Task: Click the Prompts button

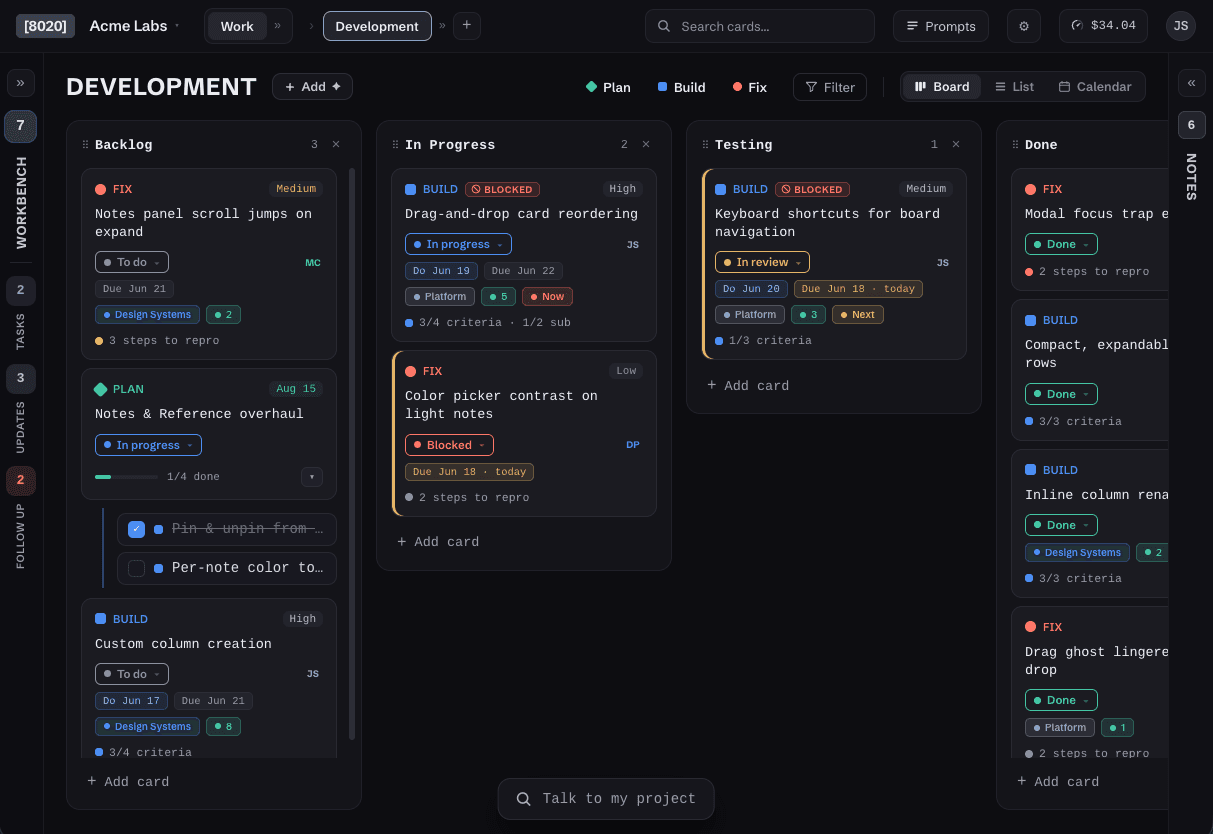Action: [x=941, y=26]
